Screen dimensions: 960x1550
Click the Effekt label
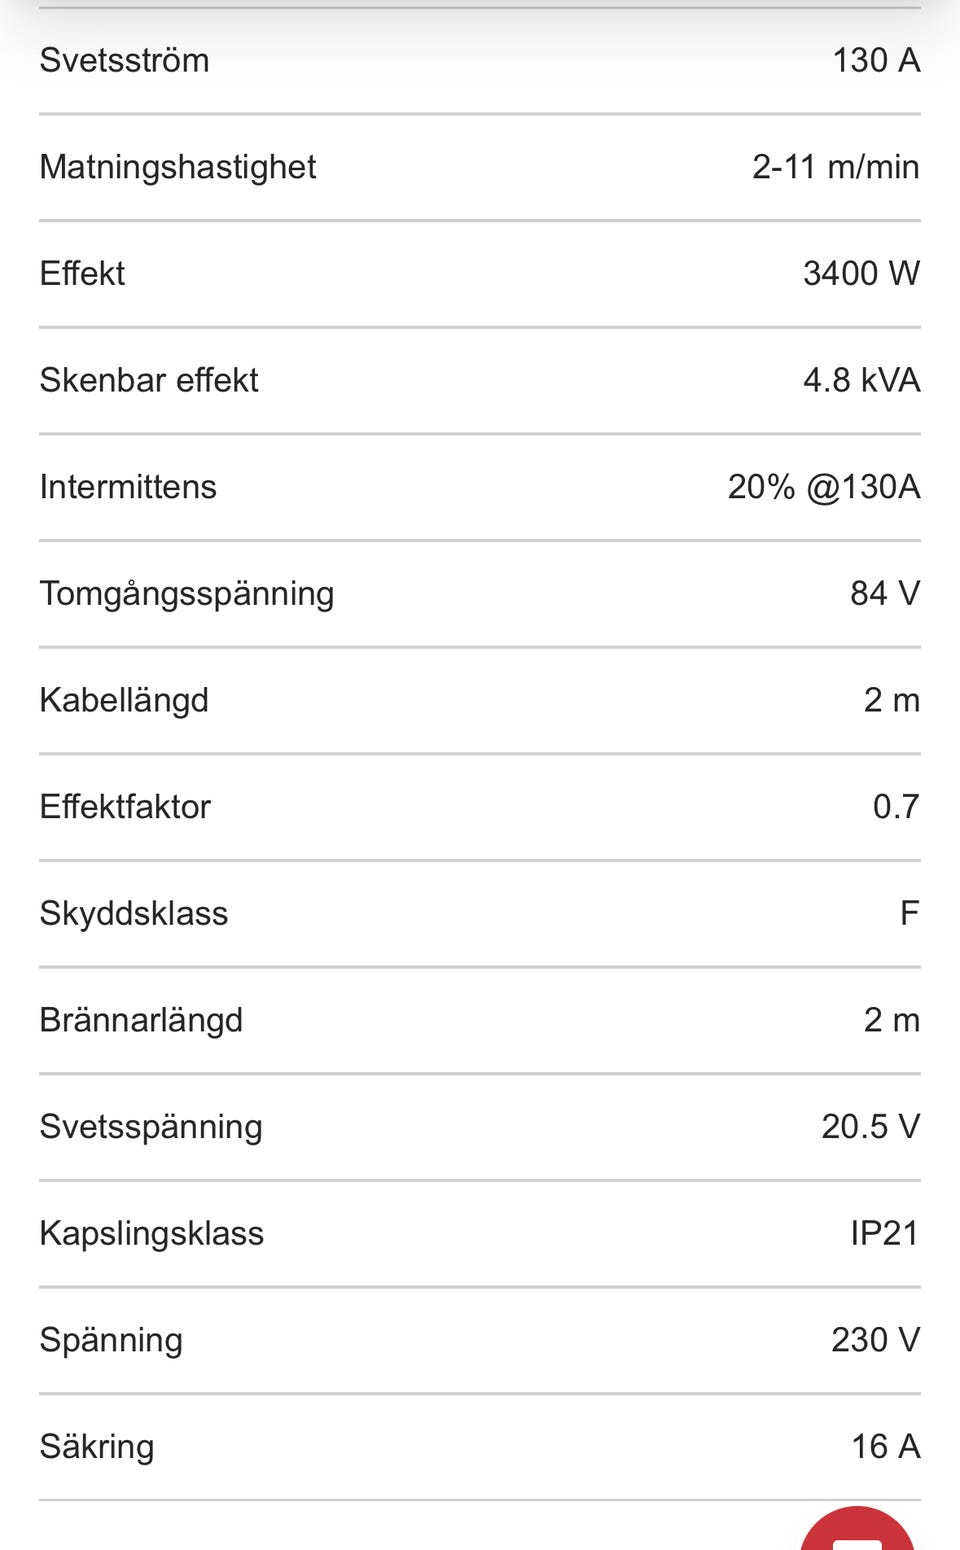click(x=82, y=273)
